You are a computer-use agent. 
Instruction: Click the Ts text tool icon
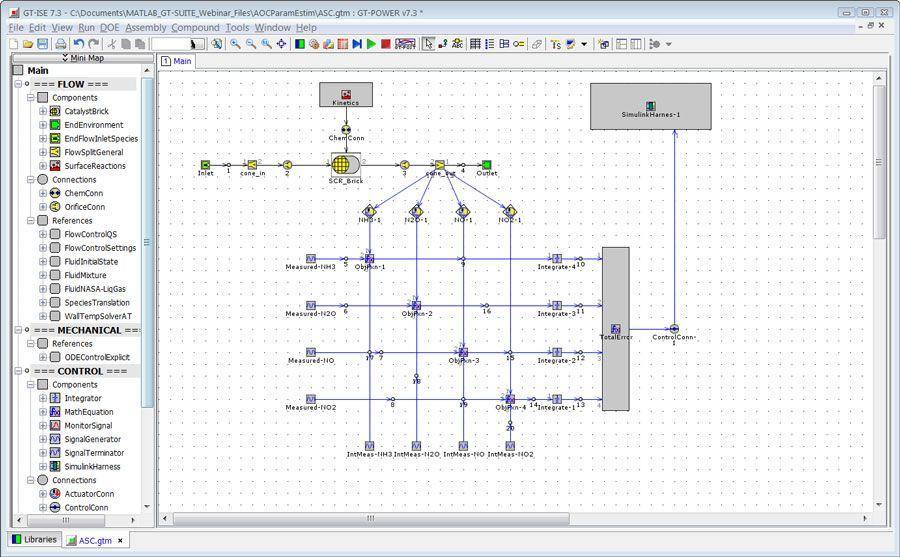(556, 44)
